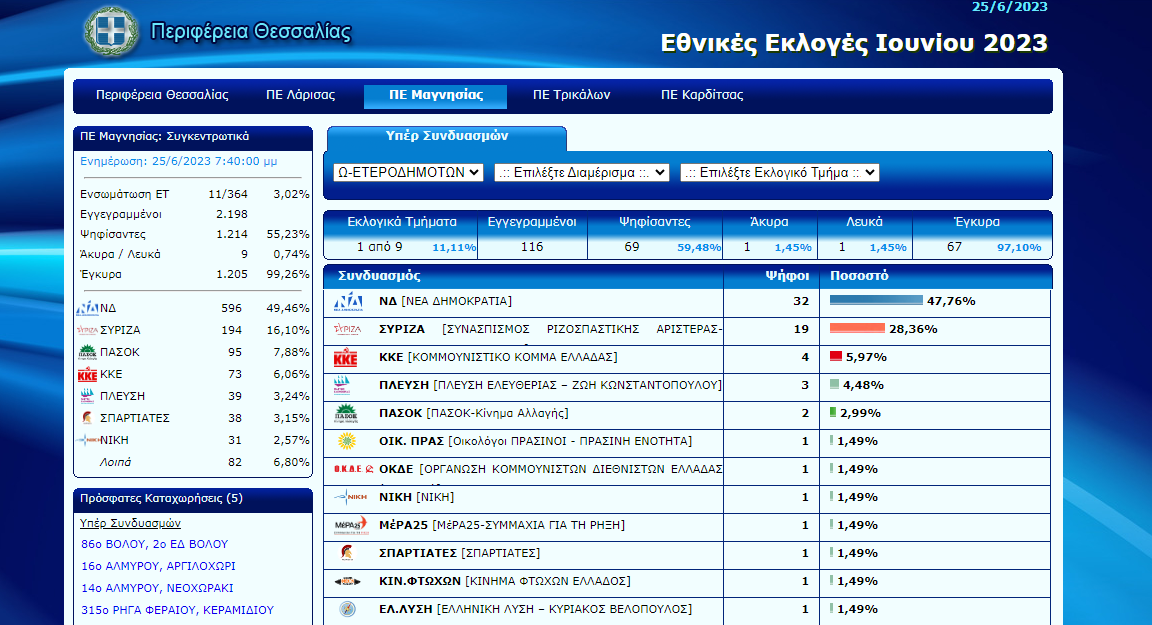Click the ΜέΡΑ25 party logo

click(x=347, y=525)
